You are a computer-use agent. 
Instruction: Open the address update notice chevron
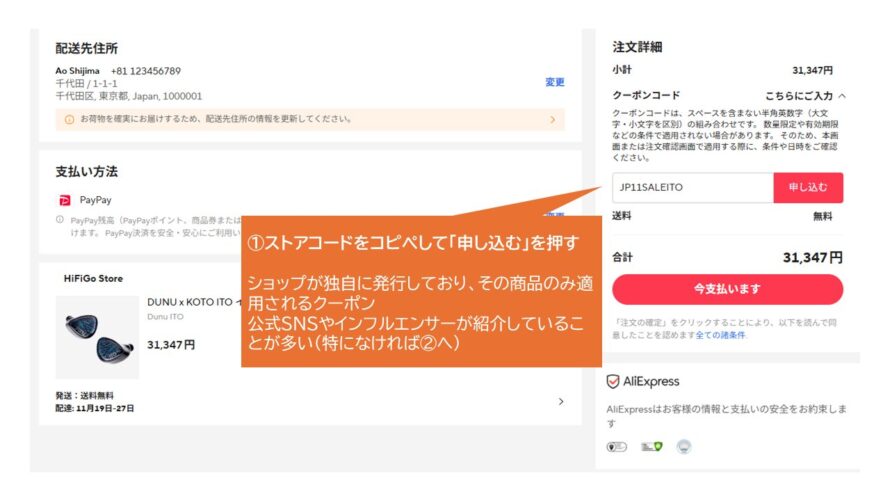coord(552,120)
